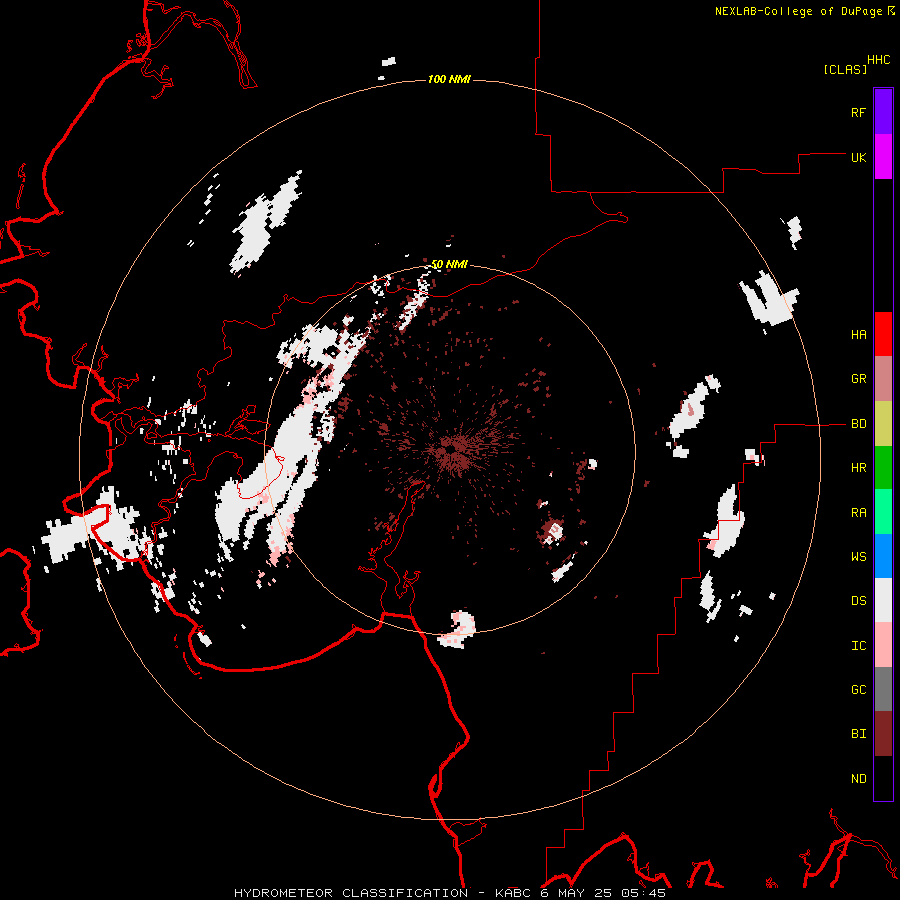Select the "GR" legend label
This screenshot has height=900, width=900.
click(x=858, y=379)
